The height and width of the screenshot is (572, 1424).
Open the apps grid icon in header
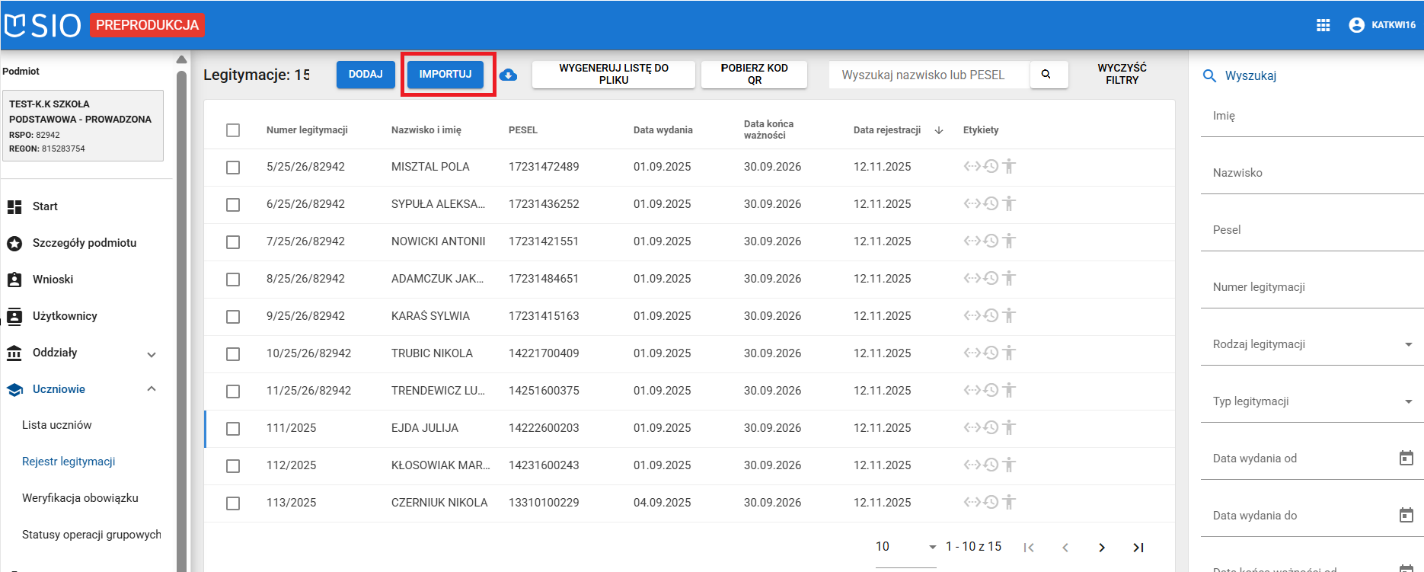pyautogui.click(x=1323, y=25)
